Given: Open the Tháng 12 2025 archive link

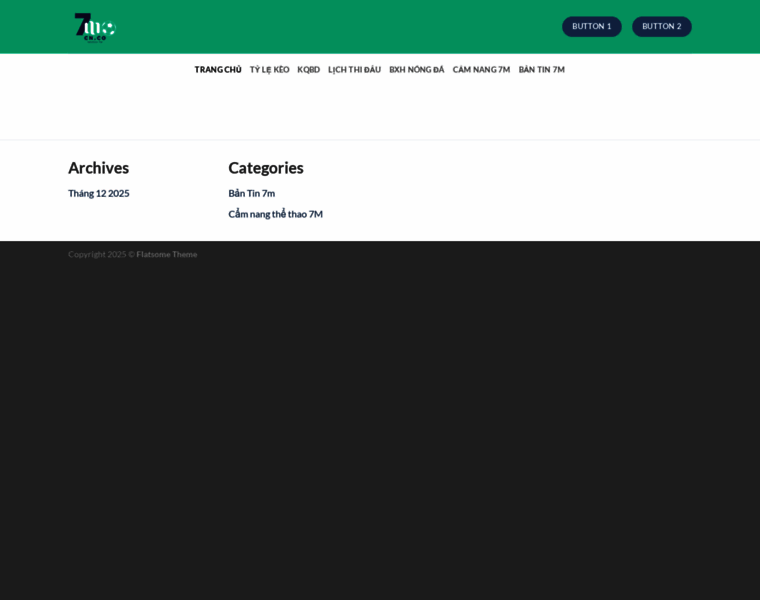Looking at the screenshot, I should coord(98,193).
